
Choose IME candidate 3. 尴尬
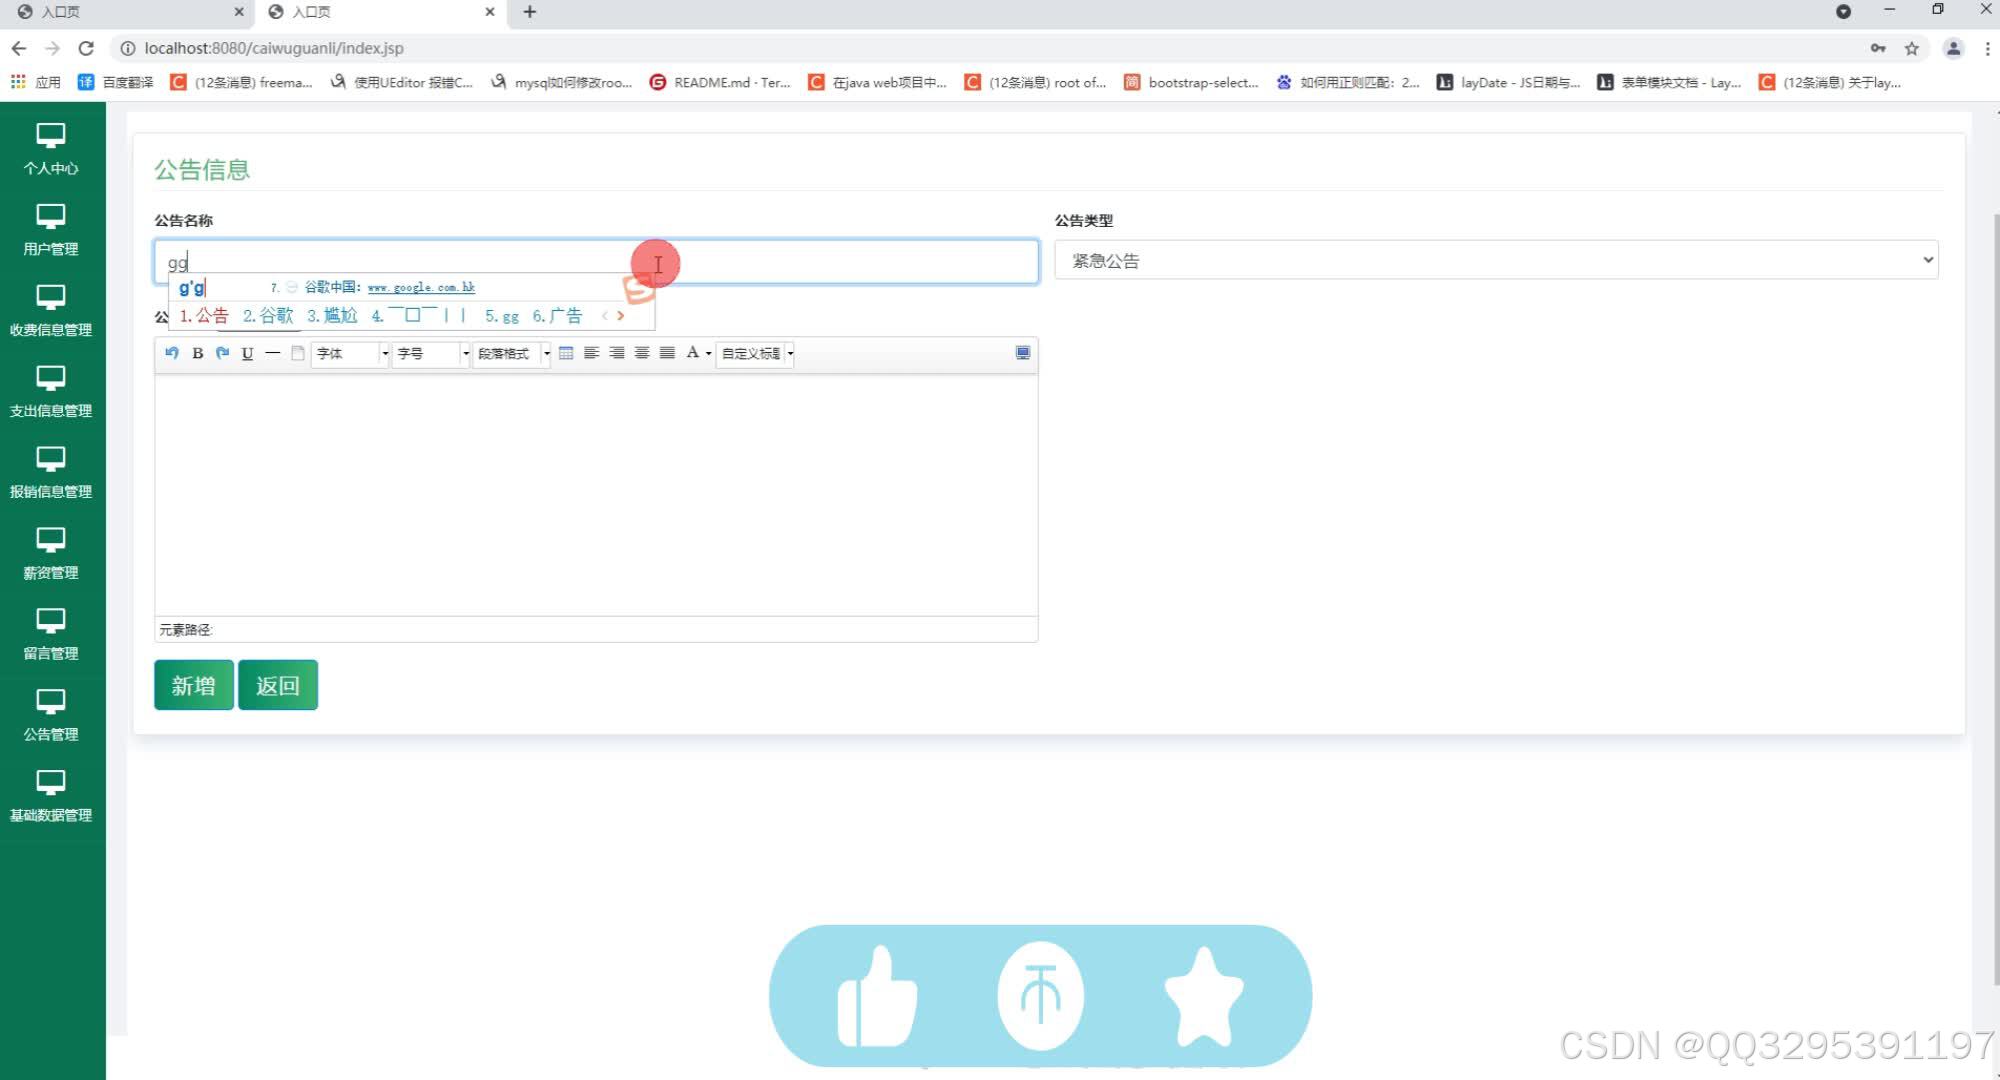[x=332, y=315]
